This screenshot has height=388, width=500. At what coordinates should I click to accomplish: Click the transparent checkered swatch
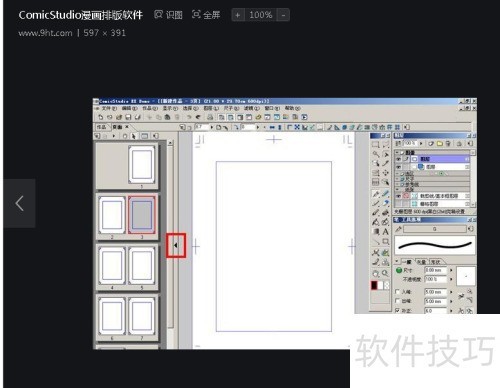(387, 286)
